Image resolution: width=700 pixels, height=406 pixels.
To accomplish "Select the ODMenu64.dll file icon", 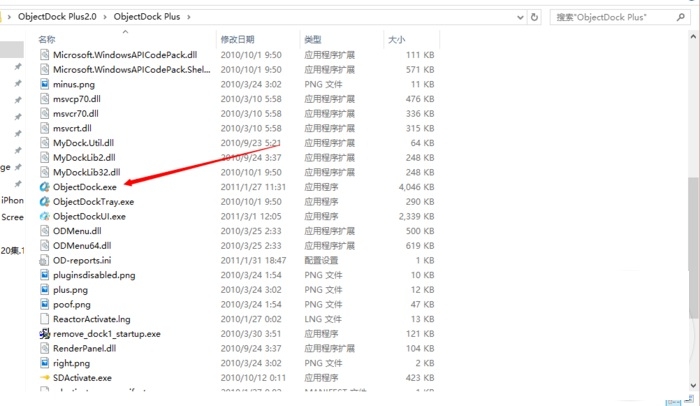I will (44, 246).
